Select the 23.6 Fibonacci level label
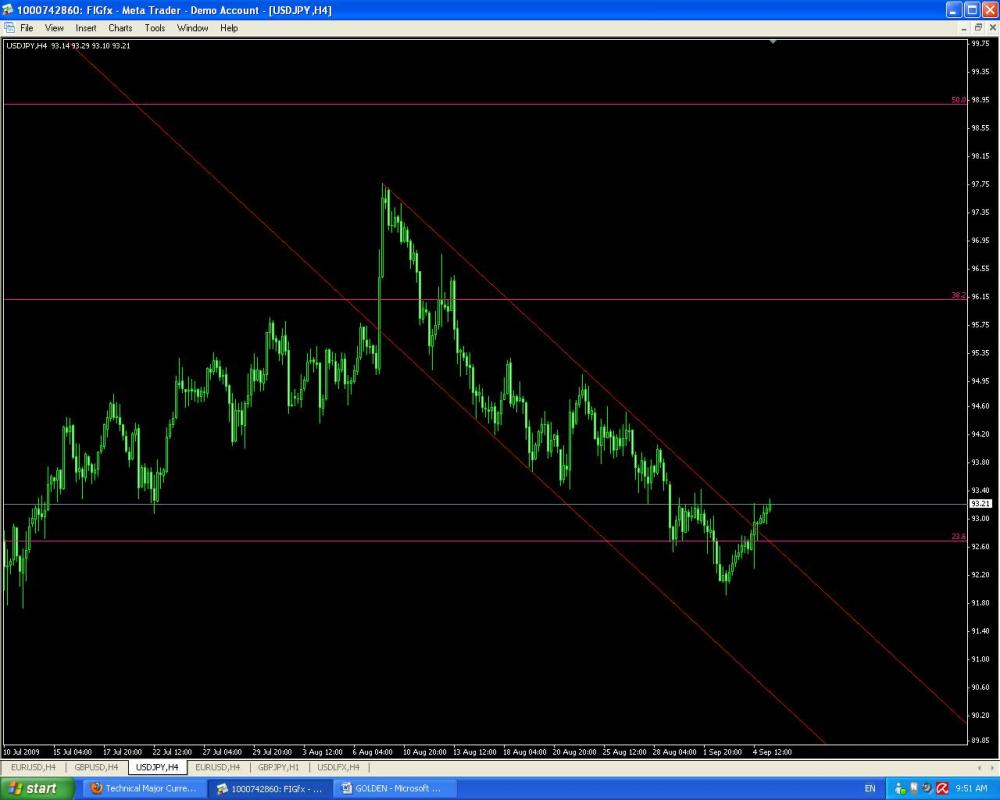Image resolution: width=1000 pixels, height=800 pixels. click(x=958, y=537)
